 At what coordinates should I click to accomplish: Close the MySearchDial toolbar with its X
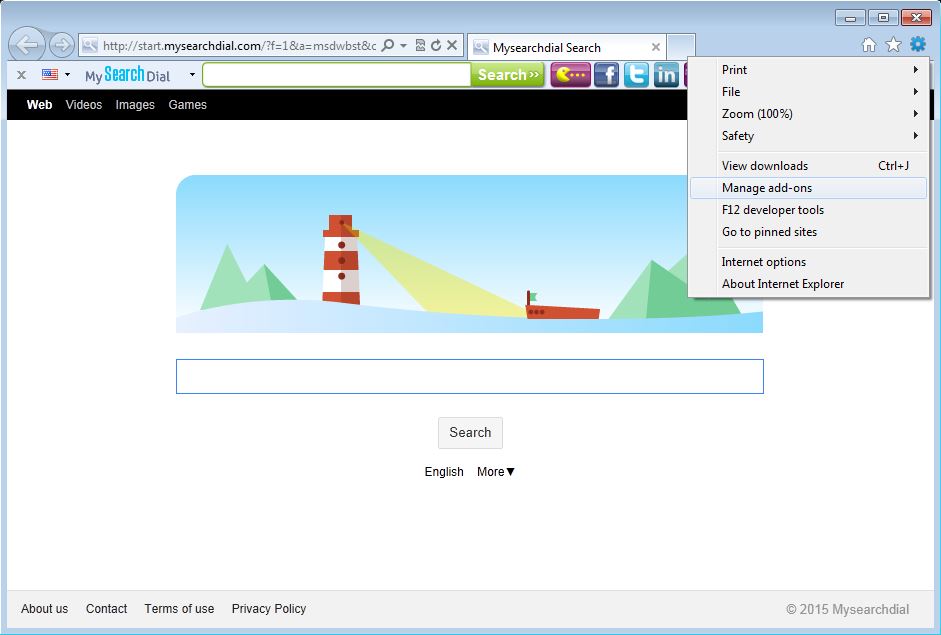(22, 75)
